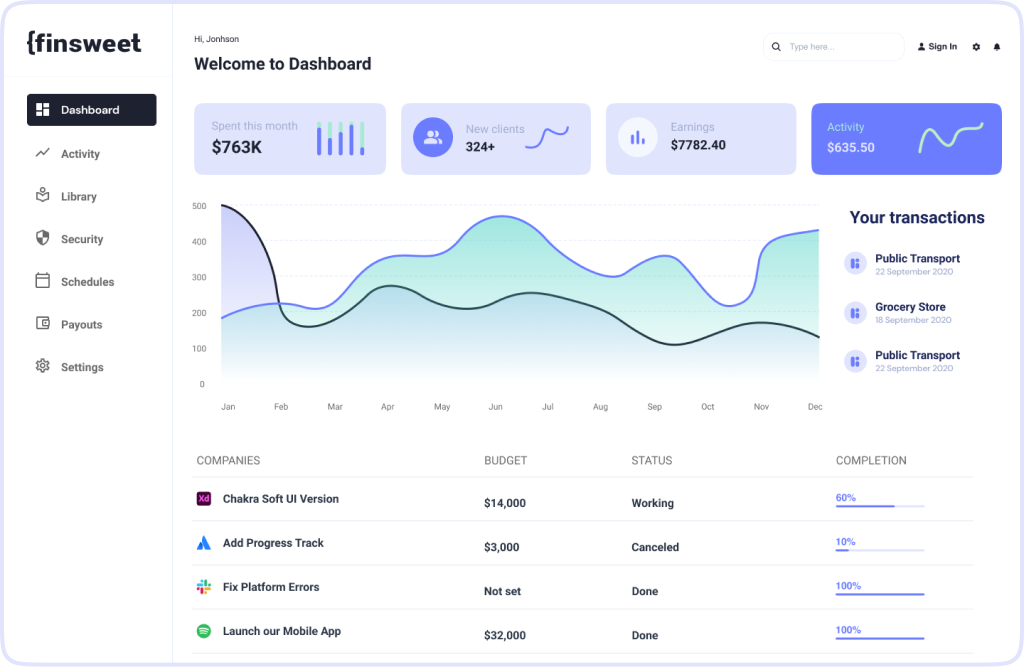This screenshot has height=667, width=1024.
Task: Open the Dashboard section in sidebar
Action: click(90, 110)
